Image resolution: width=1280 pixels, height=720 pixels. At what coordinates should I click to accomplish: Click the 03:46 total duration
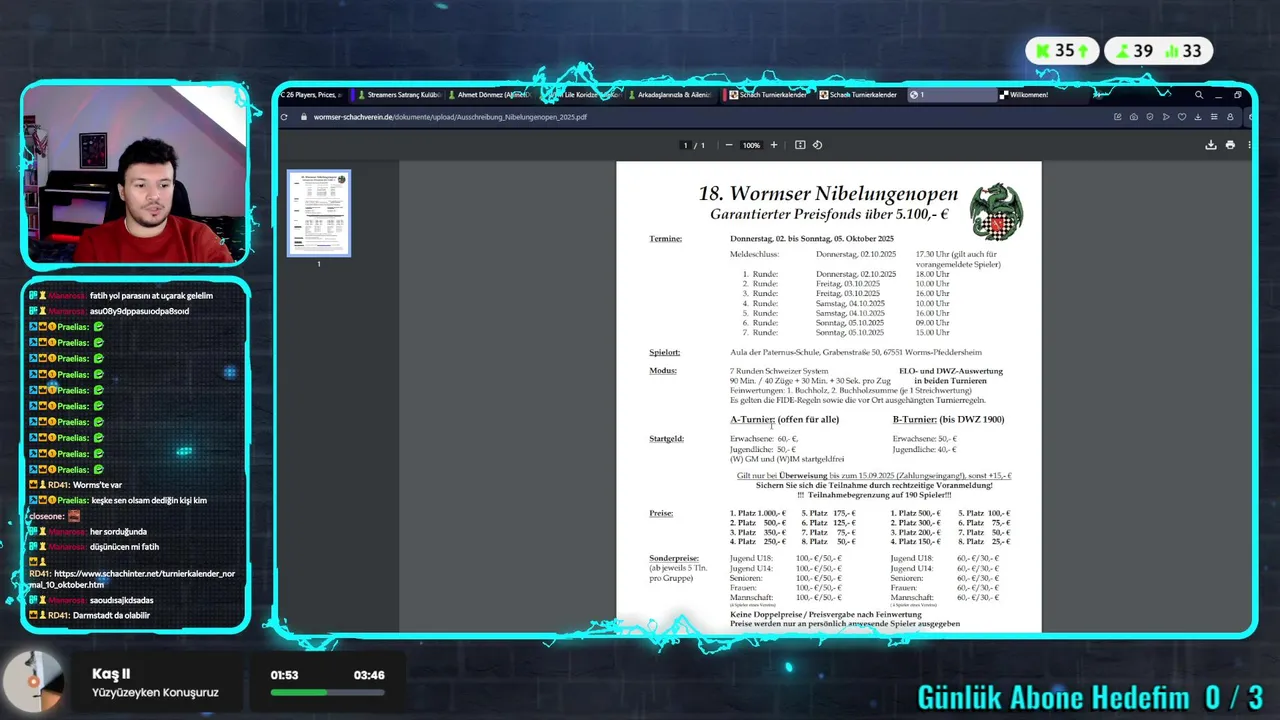point(369,675)
